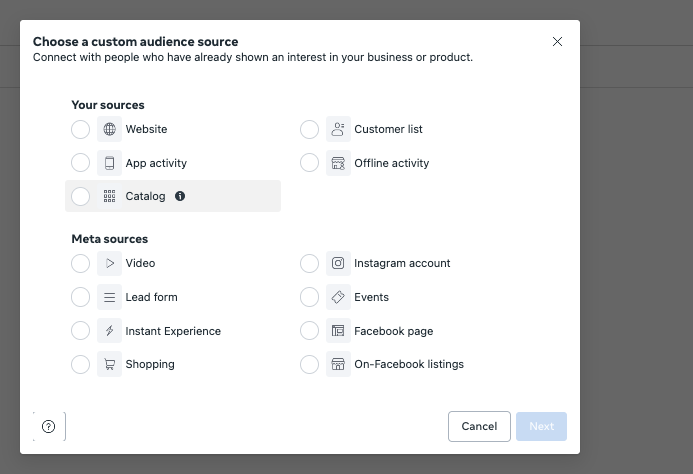Click the Next button
The width and height of the screenshot is (693, 474).
pos(541,426)
